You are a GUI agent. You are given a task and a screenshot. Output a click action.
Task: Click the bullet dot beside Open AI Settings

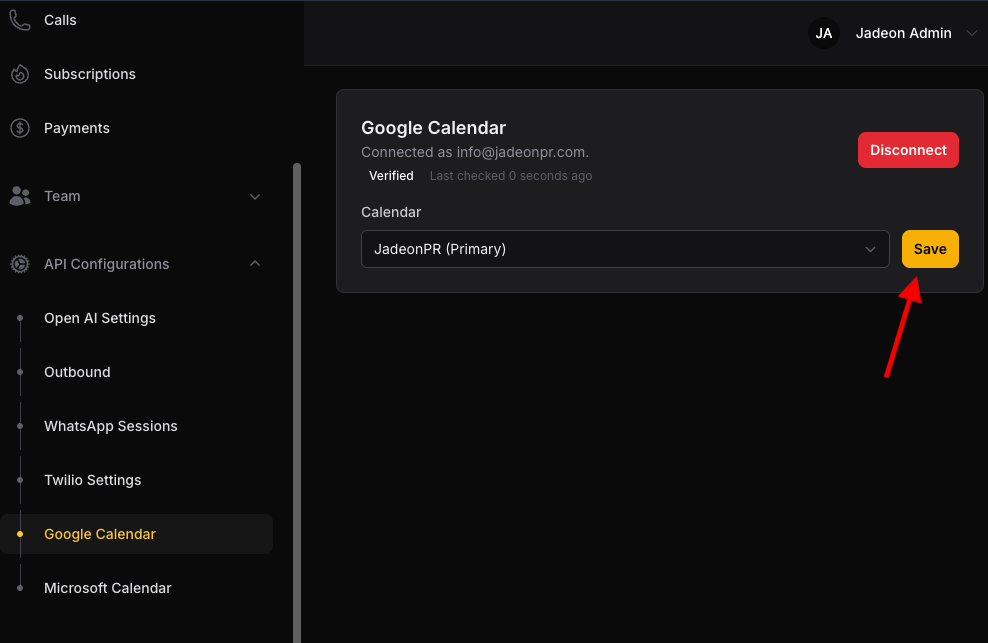point(20,318)
